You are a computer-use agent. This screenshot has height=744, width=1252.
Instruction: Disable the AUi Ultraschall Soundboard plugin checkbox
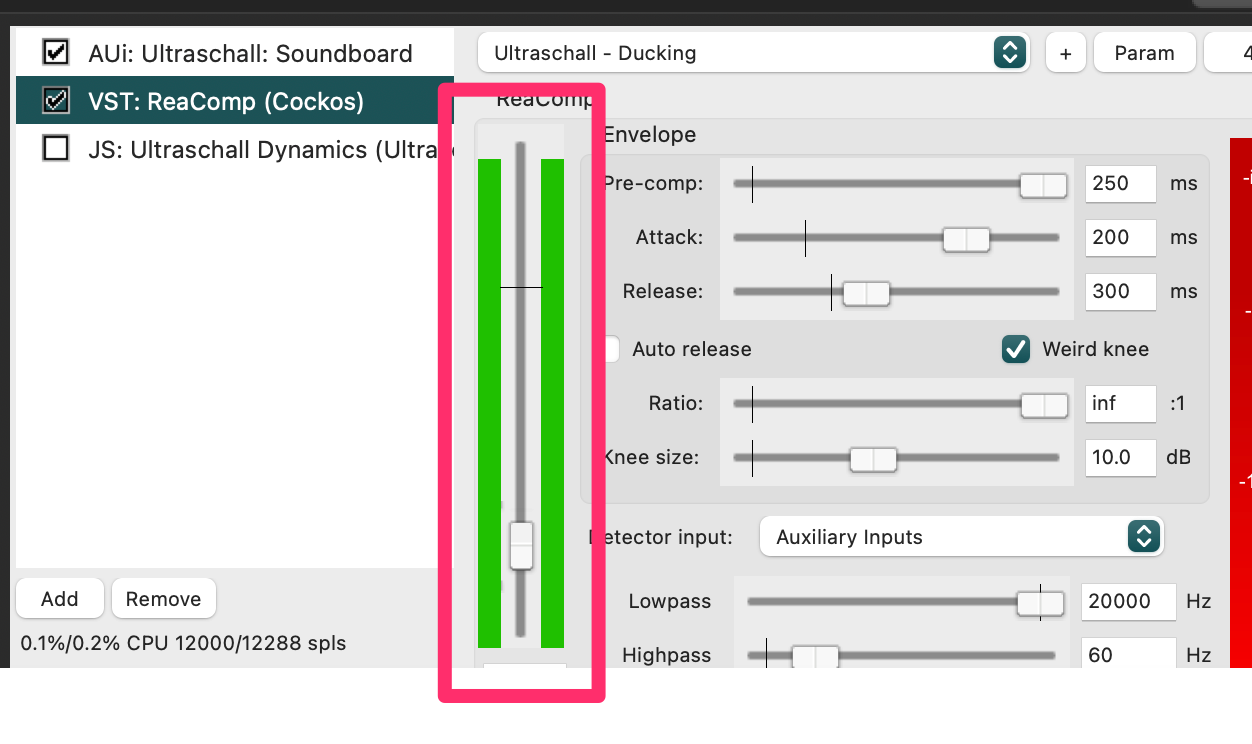(x=56, y=53)
